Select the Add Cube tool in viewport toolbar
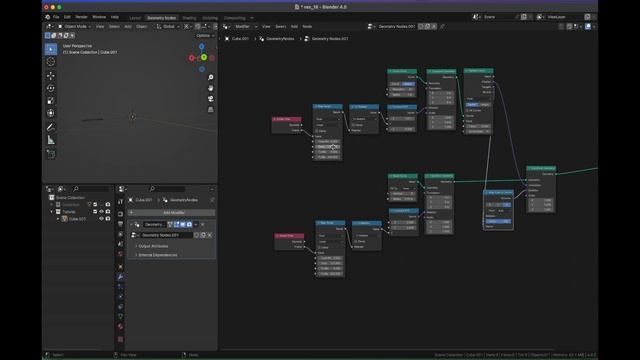This screenshot has width=640, height=360. 51,154
